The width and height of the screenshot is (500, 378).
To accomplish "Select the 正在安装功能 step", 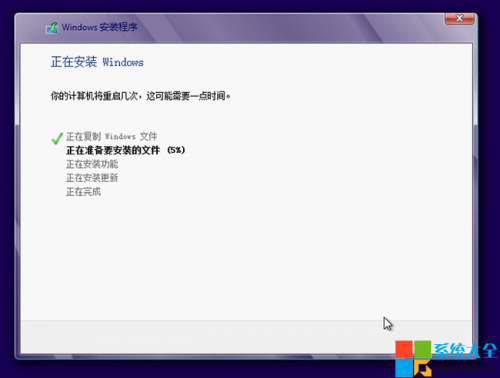I will point(92,164).
